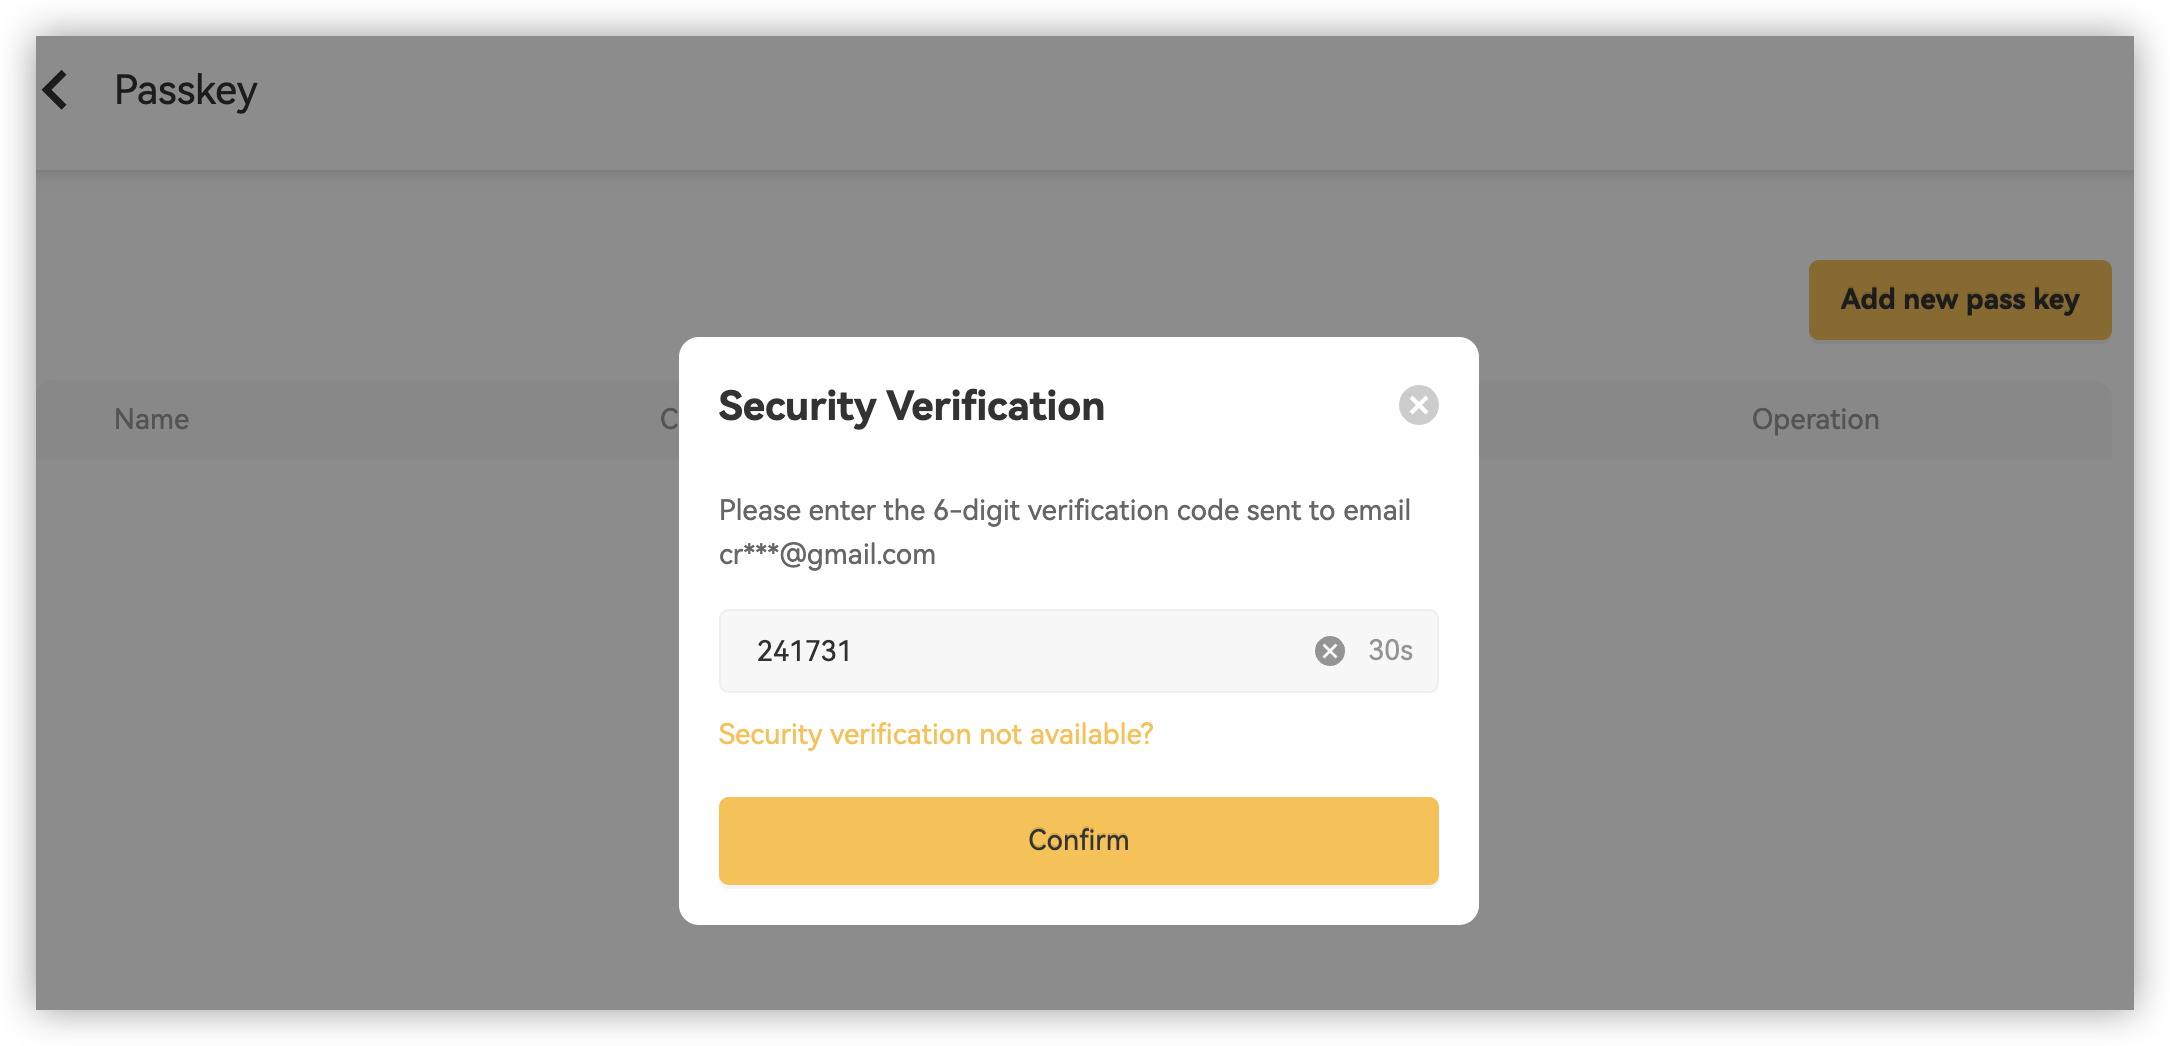
Task: Click the partially hidden column header behind dialog
Action: click(668, 420)
